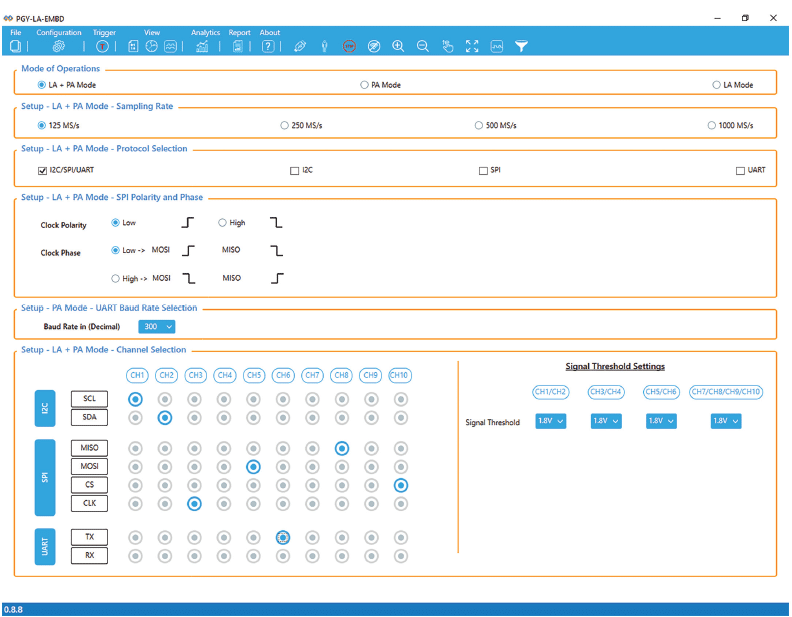Open the Report menu

coord(239,32)
